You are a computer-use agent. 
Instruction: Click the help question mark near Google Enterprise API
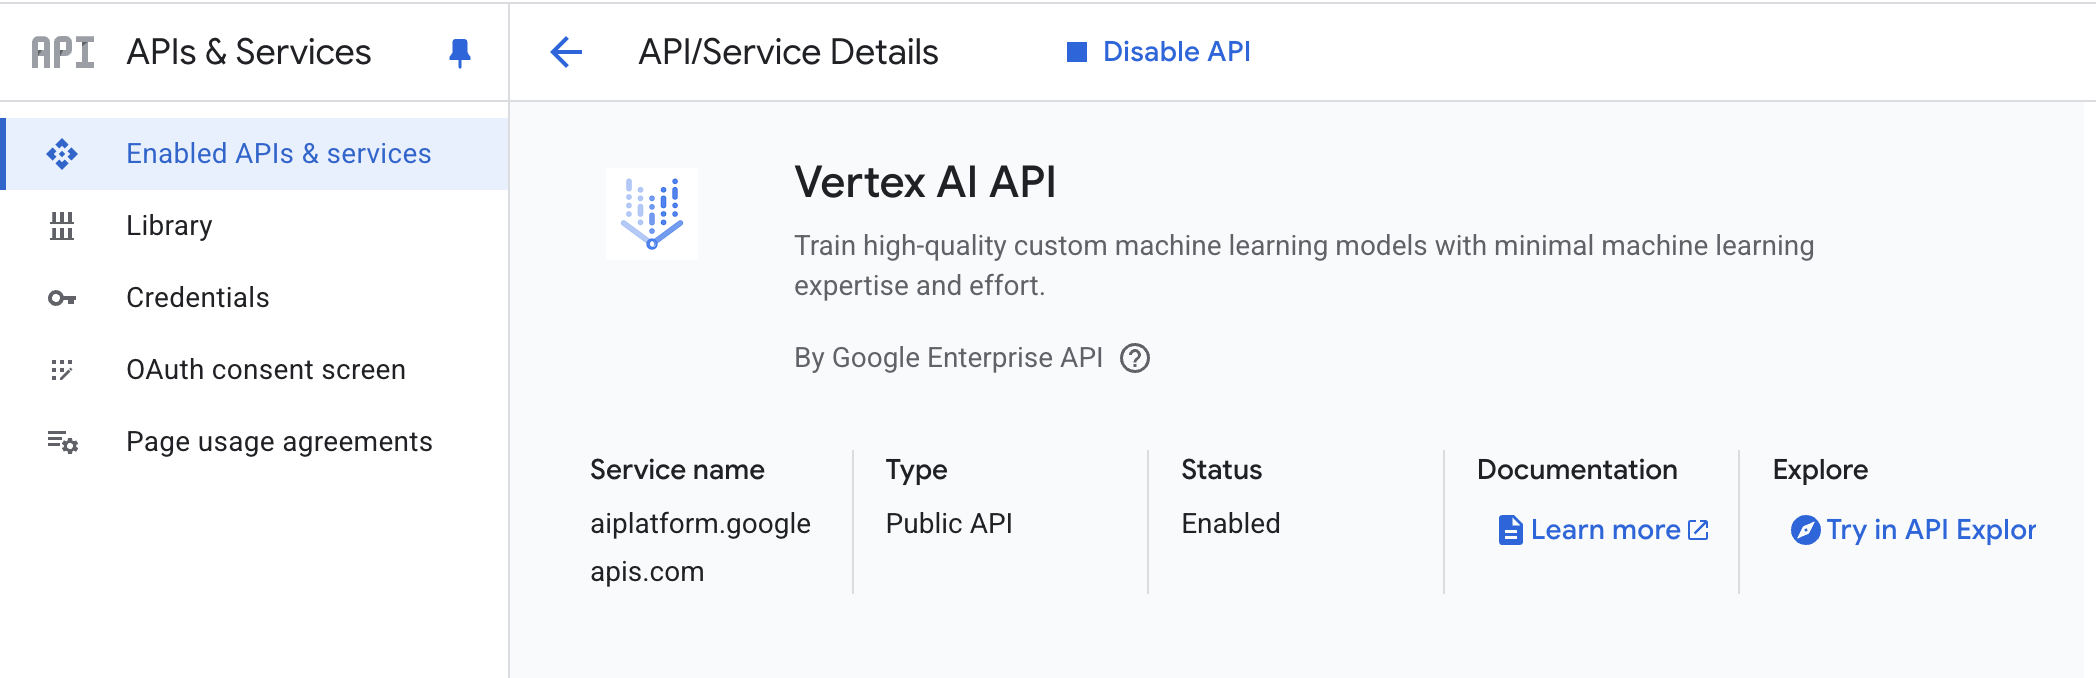(x=1138, y=357)
